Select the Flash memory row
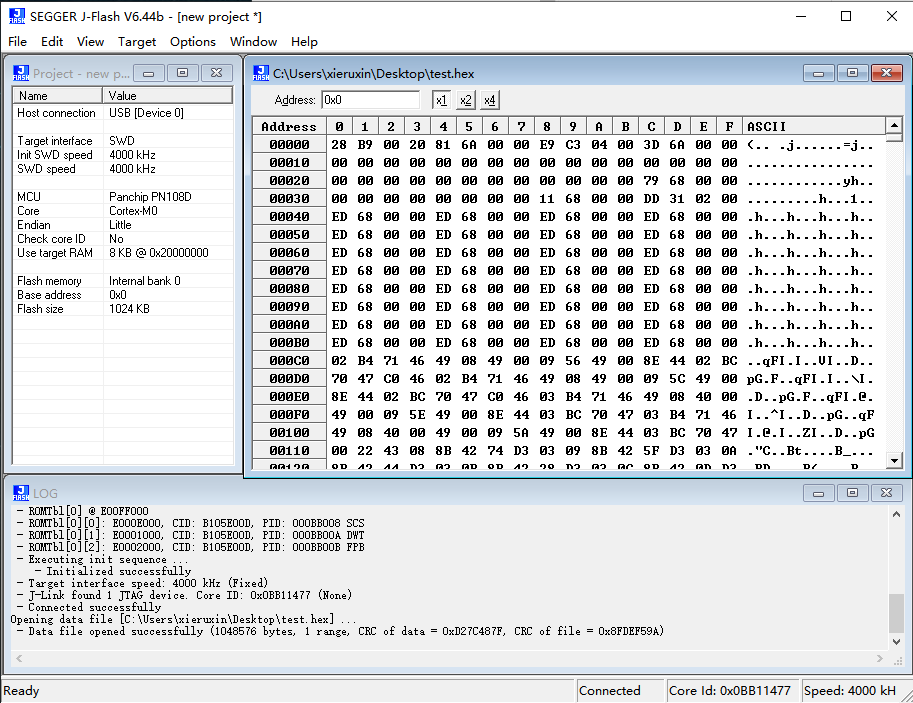Viewport: 913px width, 703px height. (123, 281)
